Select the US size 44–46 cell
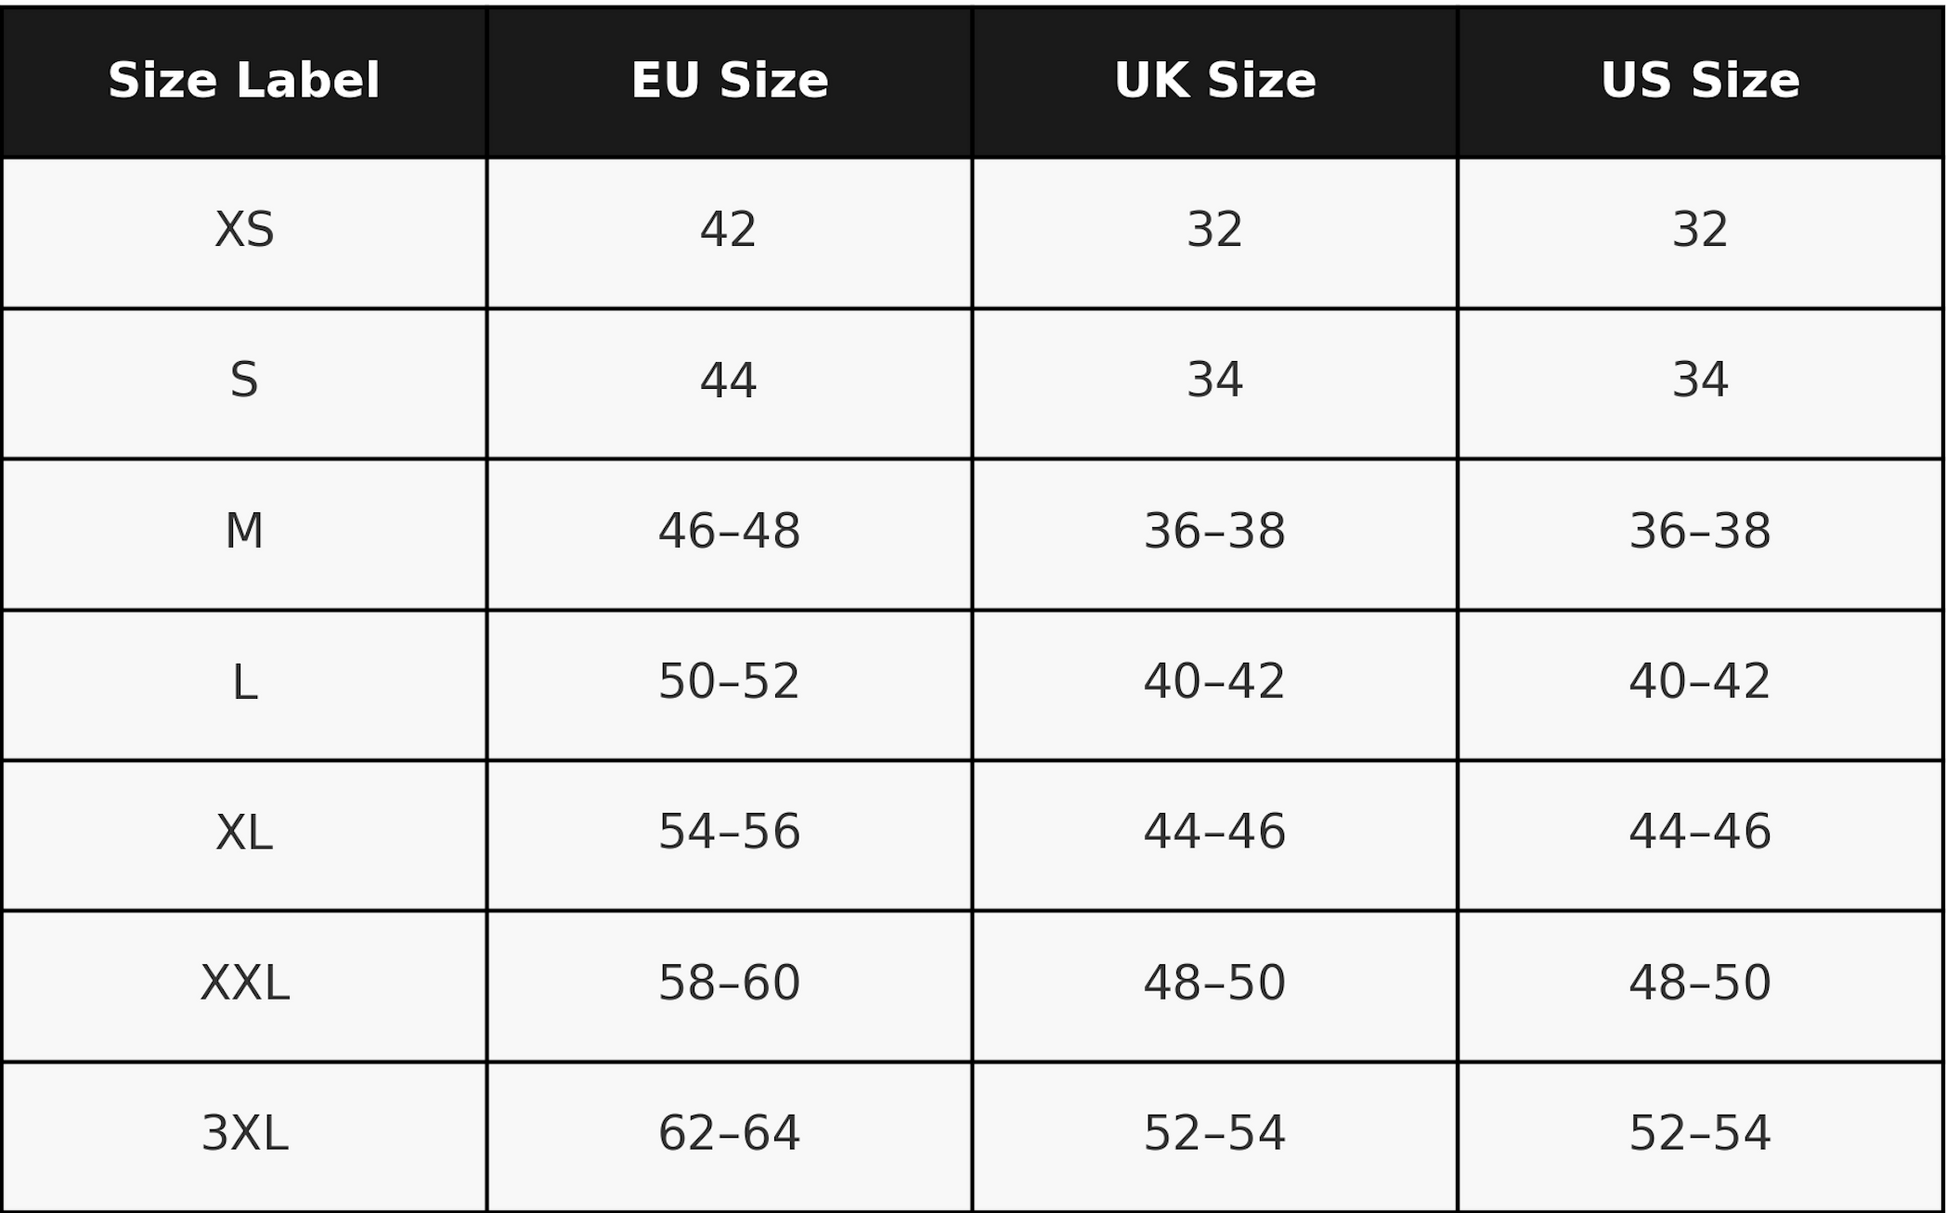 [1700, 835]
